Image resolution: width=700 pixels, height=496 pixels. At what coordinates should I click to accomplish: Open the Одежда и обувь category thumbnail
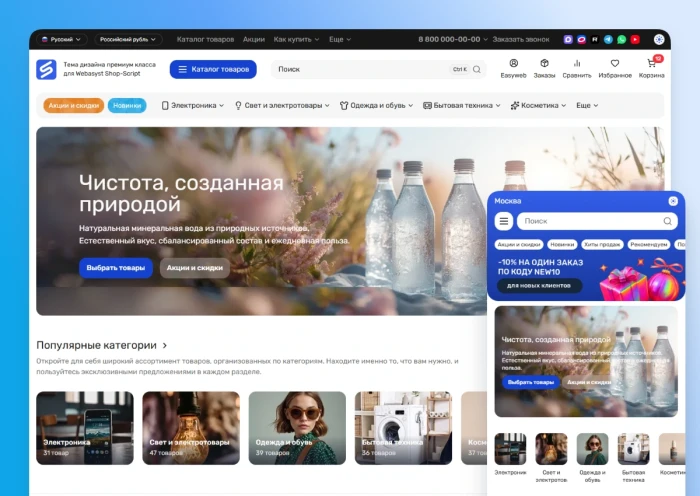[297, 428]
